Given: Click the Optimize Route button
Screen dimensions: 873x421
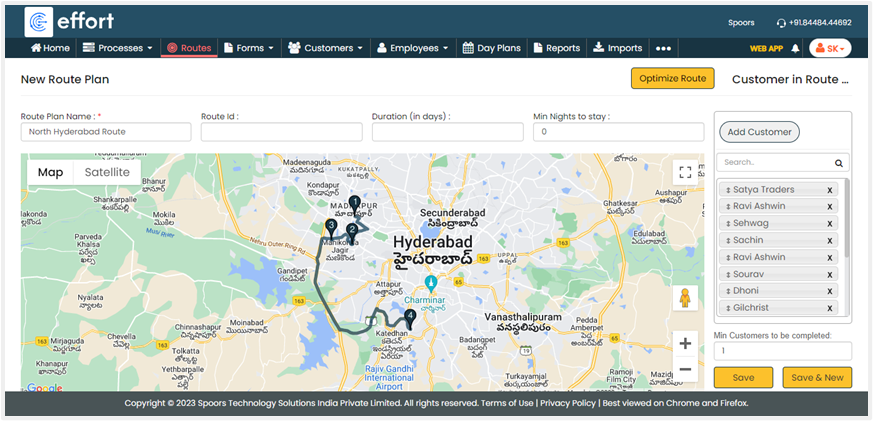Looking at the screenshot, I should 672,79.
